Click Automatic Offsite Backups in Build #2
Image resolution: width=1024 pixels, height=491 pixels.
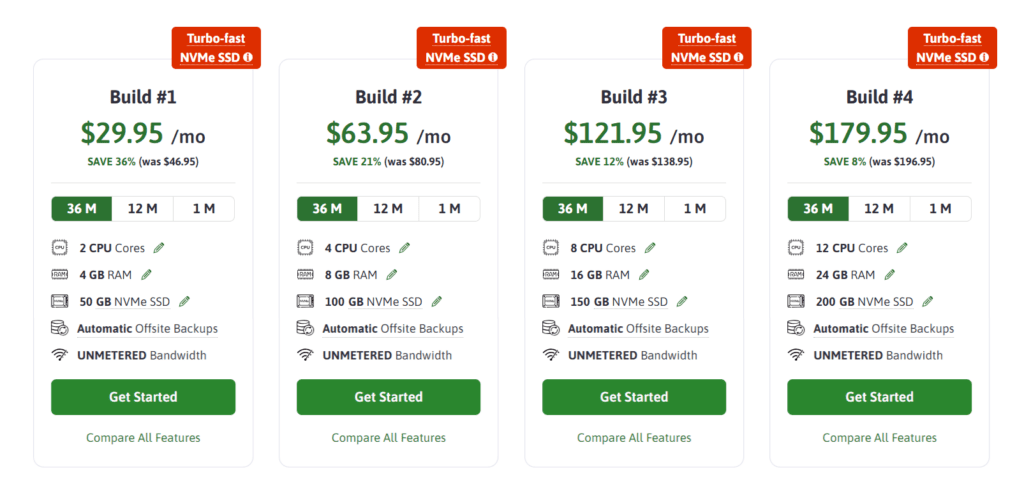tap(392, 328)
